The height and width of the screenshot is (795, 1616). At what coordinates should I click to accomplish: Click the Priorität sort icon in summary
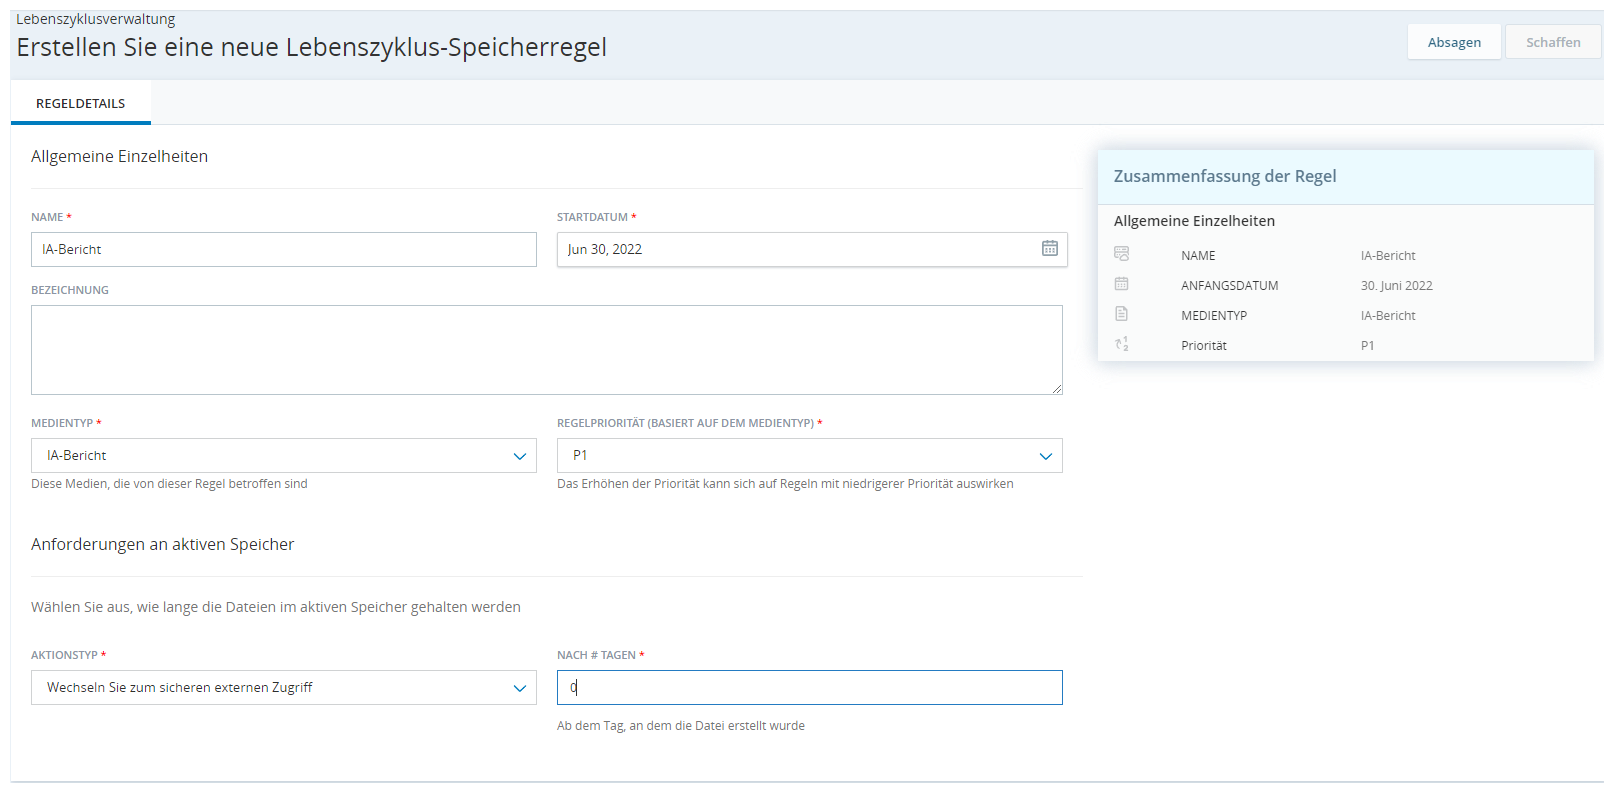(x=1121, y=344)
